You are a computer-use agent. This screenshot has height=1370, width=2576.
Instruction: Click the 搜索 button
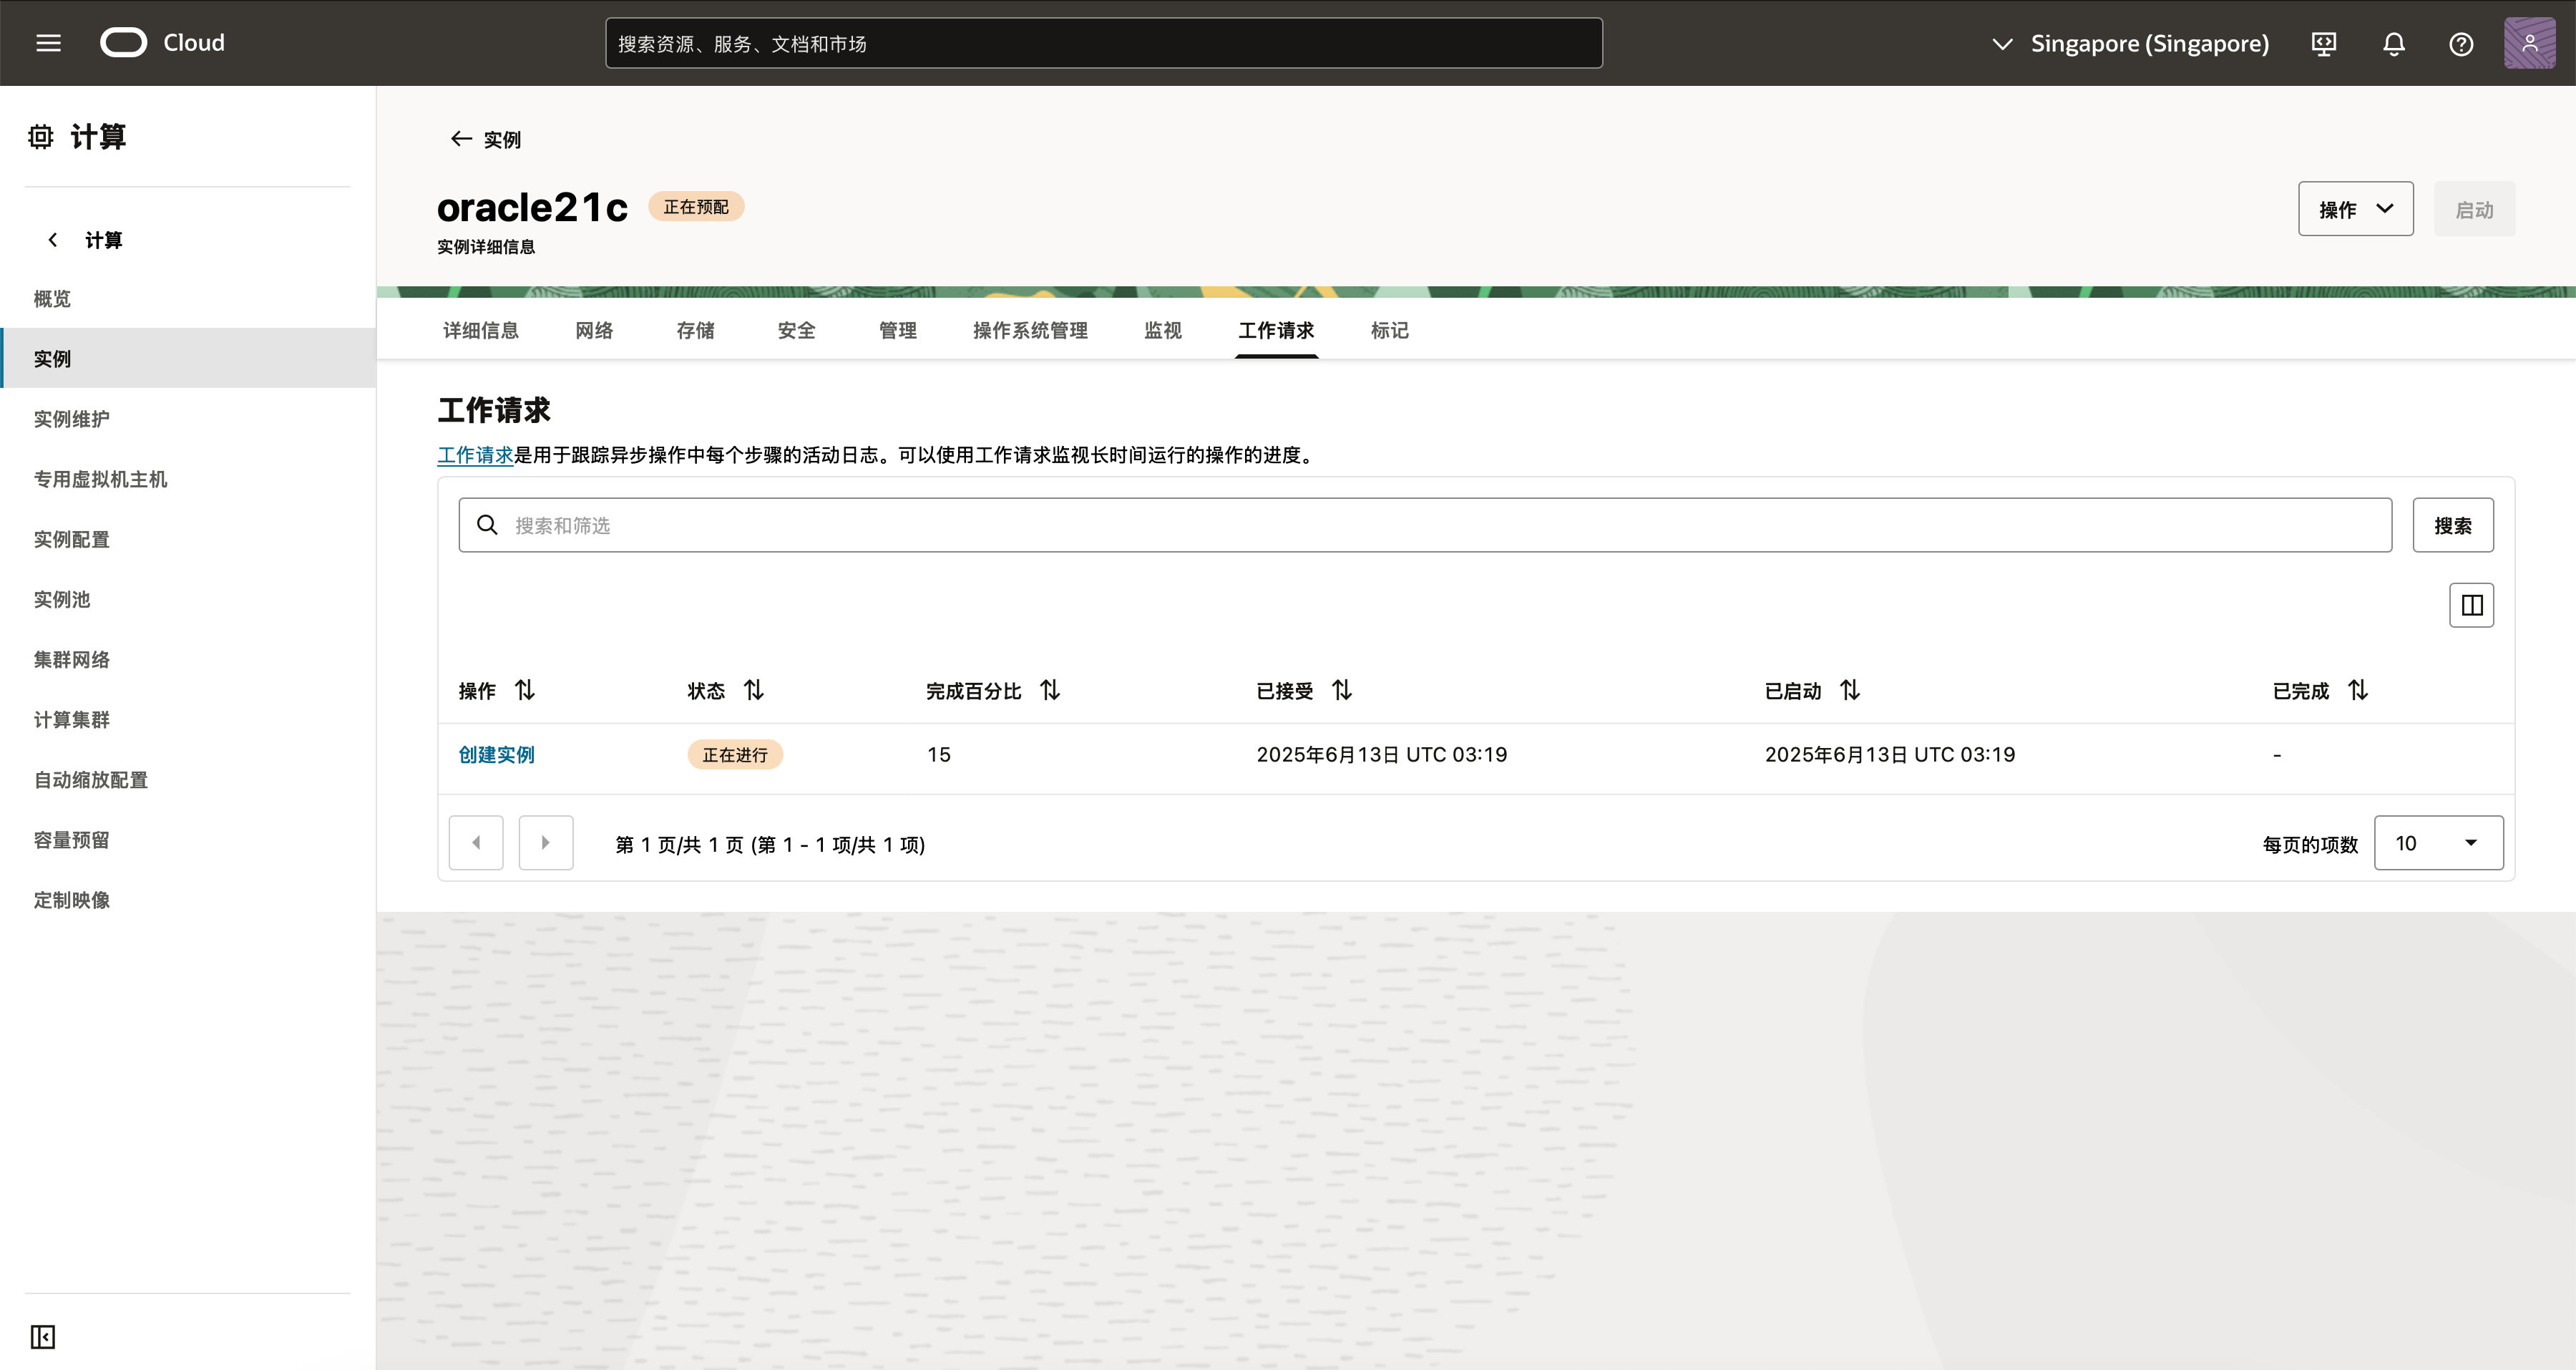click(x=2452, y=525)
